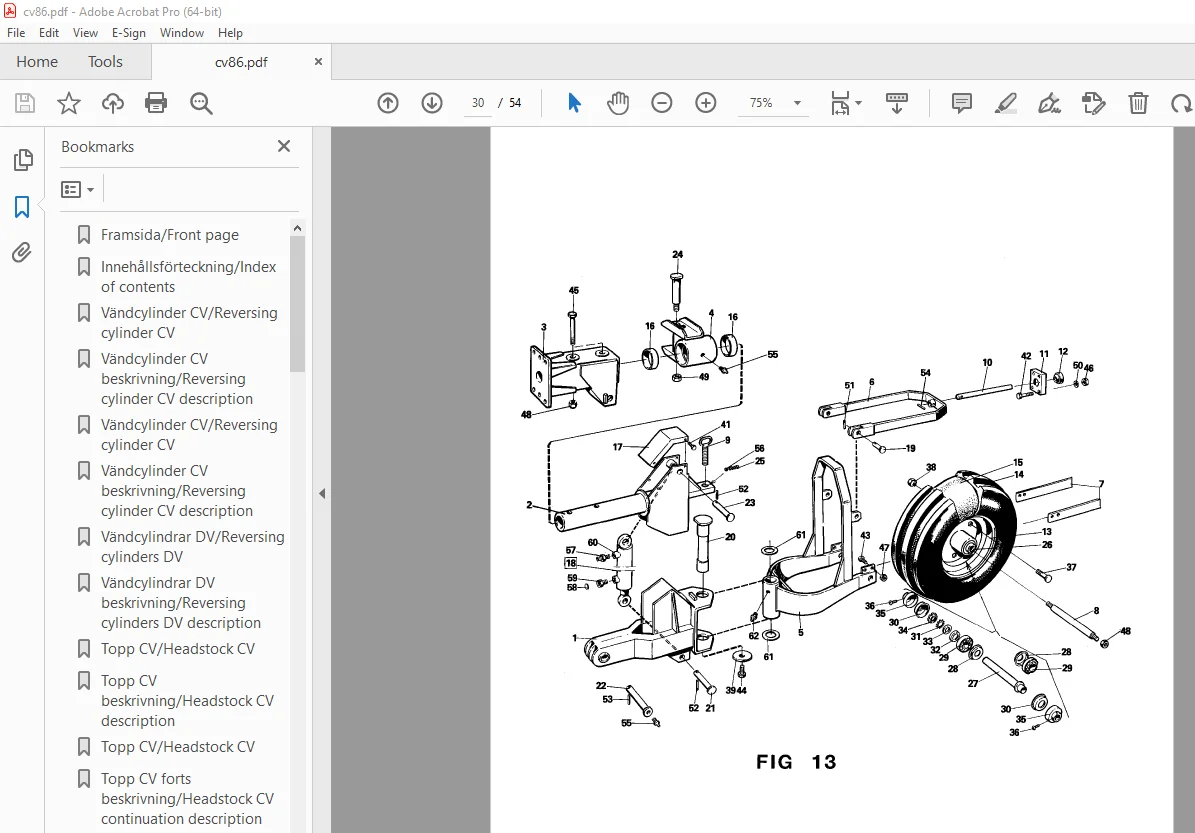Image resolution: width=1195 pixels, height=833 pixels.
Task: Click the FIG 13 caption on the page
Action: [x=796, y=761]
